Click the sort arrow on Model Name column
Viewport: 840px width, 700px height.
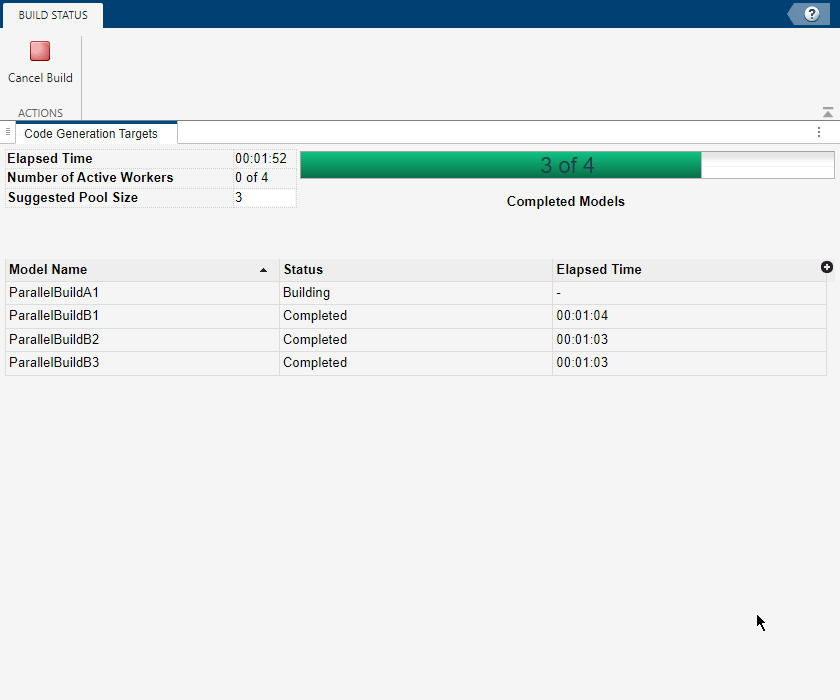(x=263, y=269)
